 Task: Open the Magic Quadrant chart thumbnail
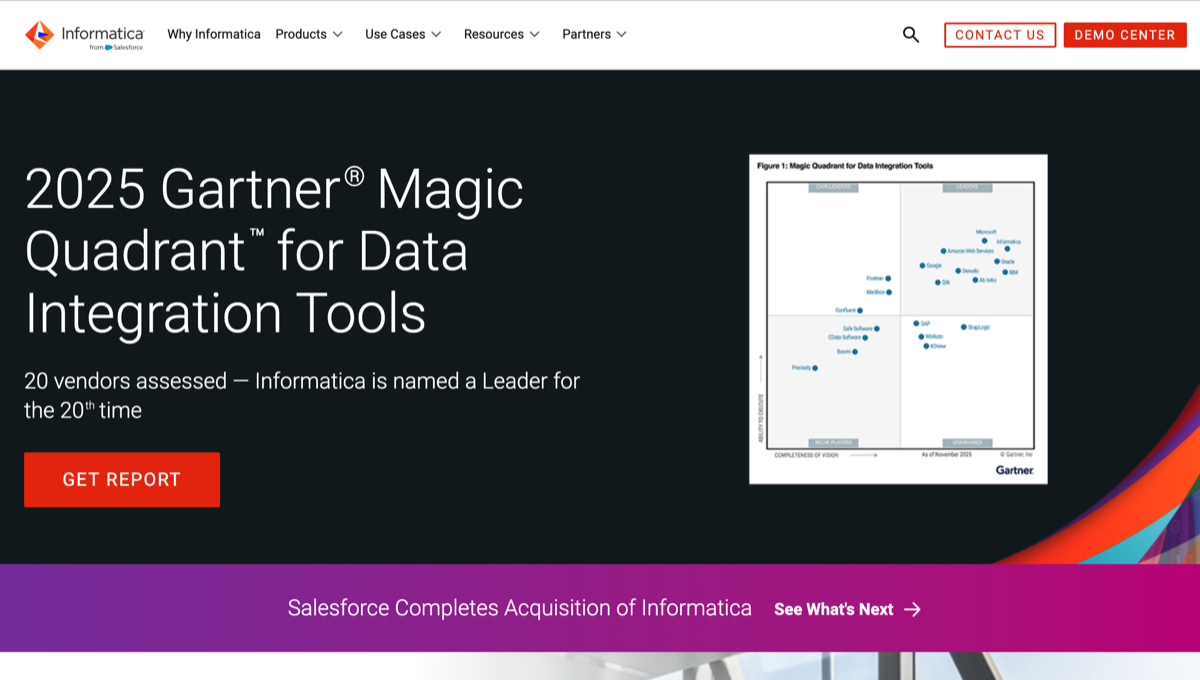coord(898,319)
